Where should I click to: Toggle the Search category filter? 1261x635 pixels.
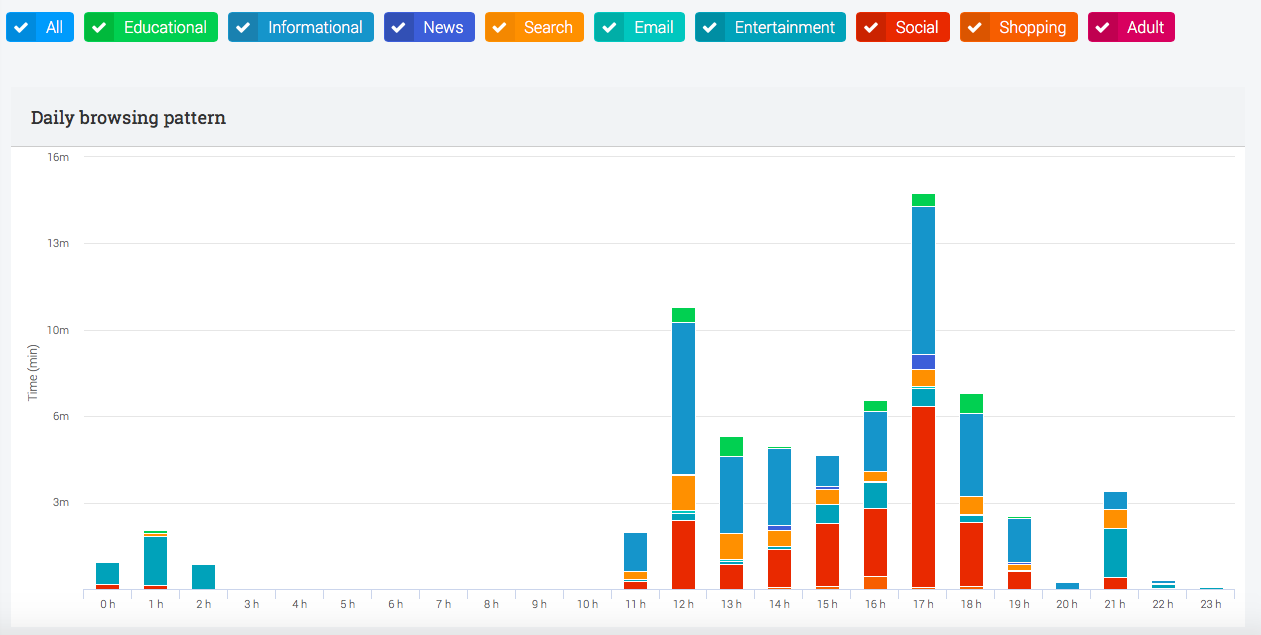pyautogui.click(x=534, y=27)
